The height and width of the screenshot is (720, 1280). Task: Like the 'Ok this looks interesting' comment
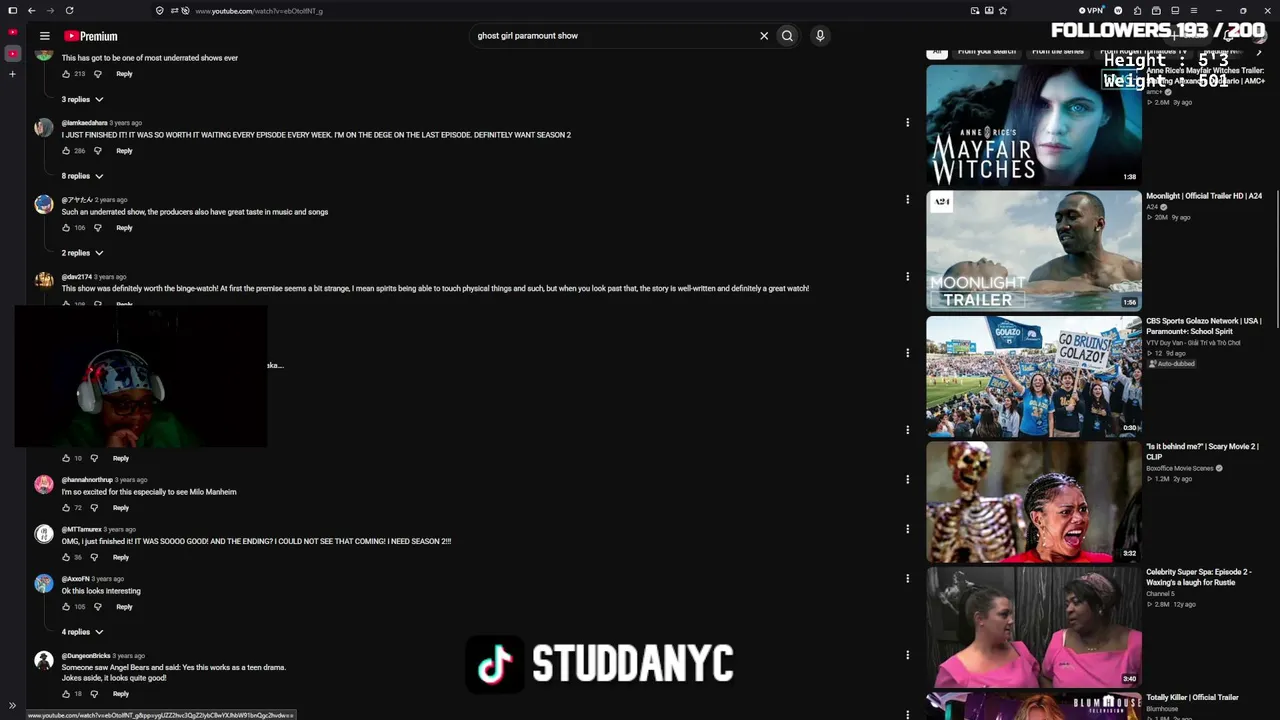(x=66, y=607)
